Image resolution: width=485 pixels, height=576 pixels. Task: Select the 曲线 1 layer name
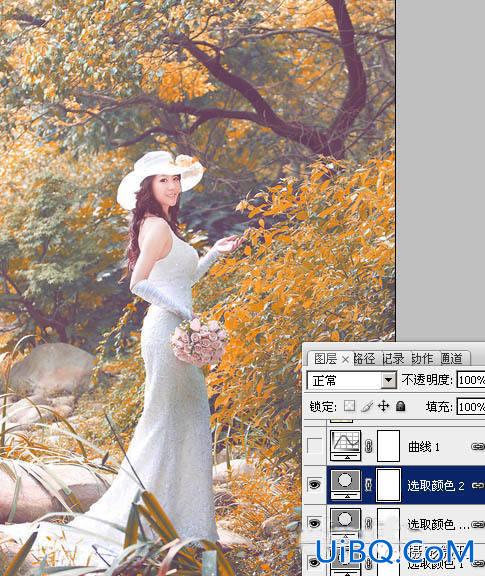point(424,447)
